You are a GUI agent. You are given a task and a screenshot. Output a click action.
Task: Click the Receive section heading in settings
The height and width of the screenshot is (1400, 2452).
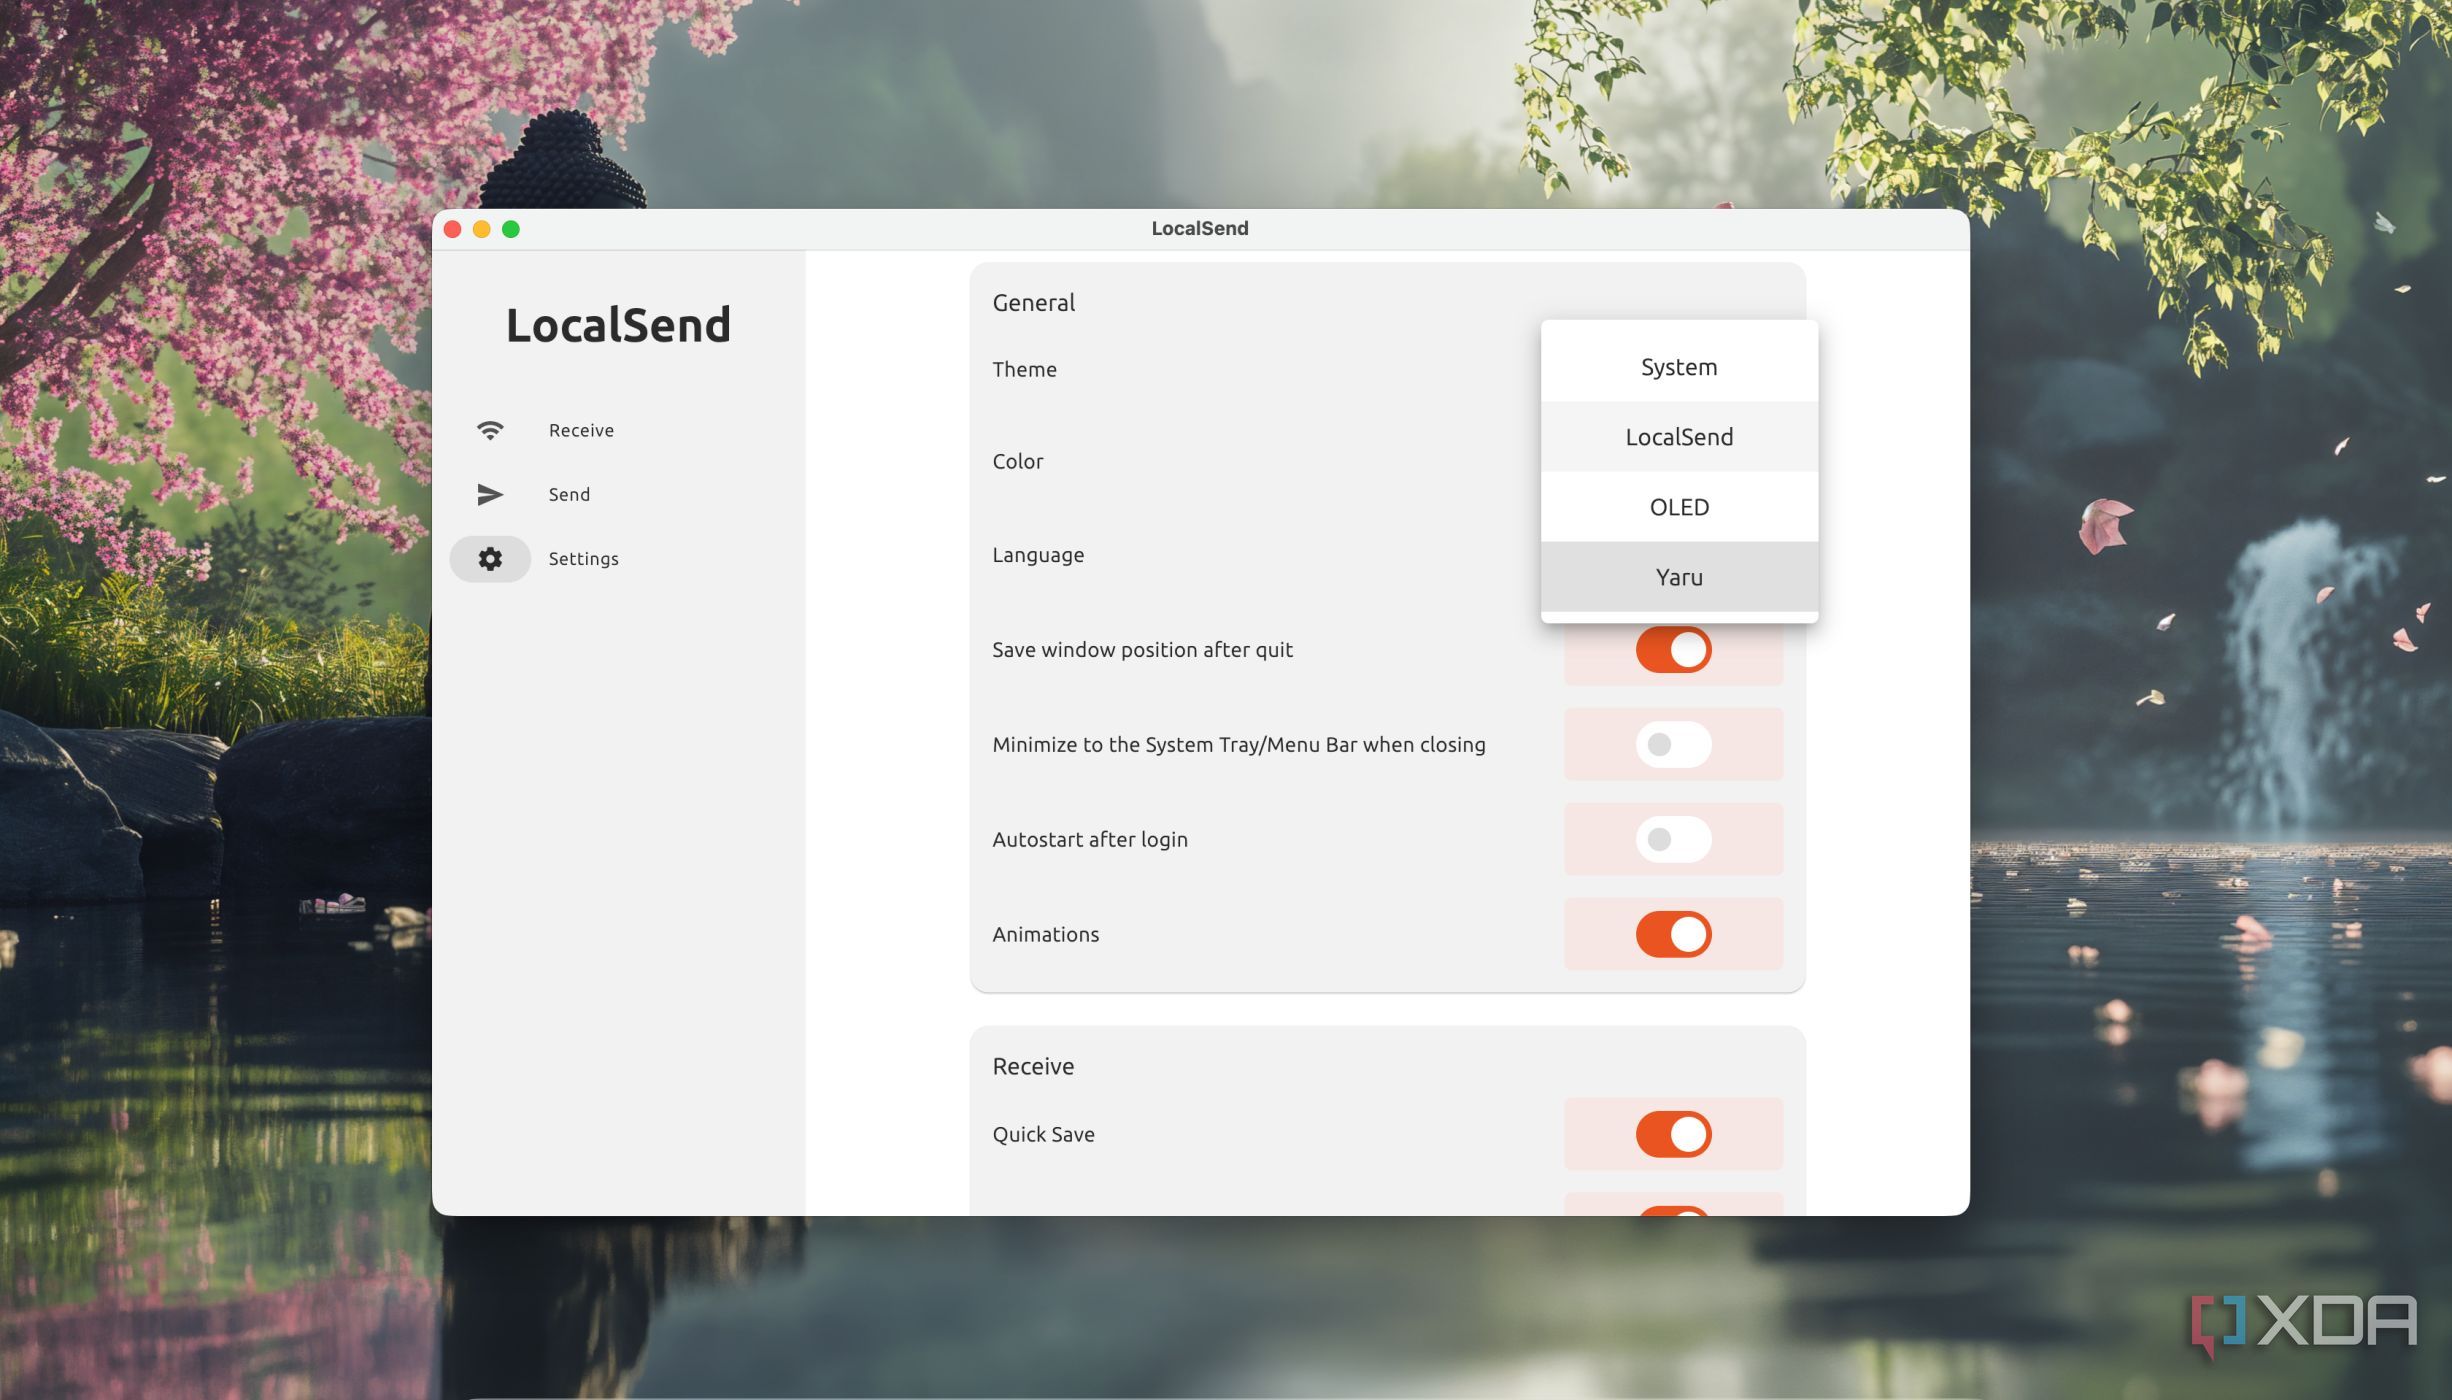pyautogui.click(x=1033, y=1066)
